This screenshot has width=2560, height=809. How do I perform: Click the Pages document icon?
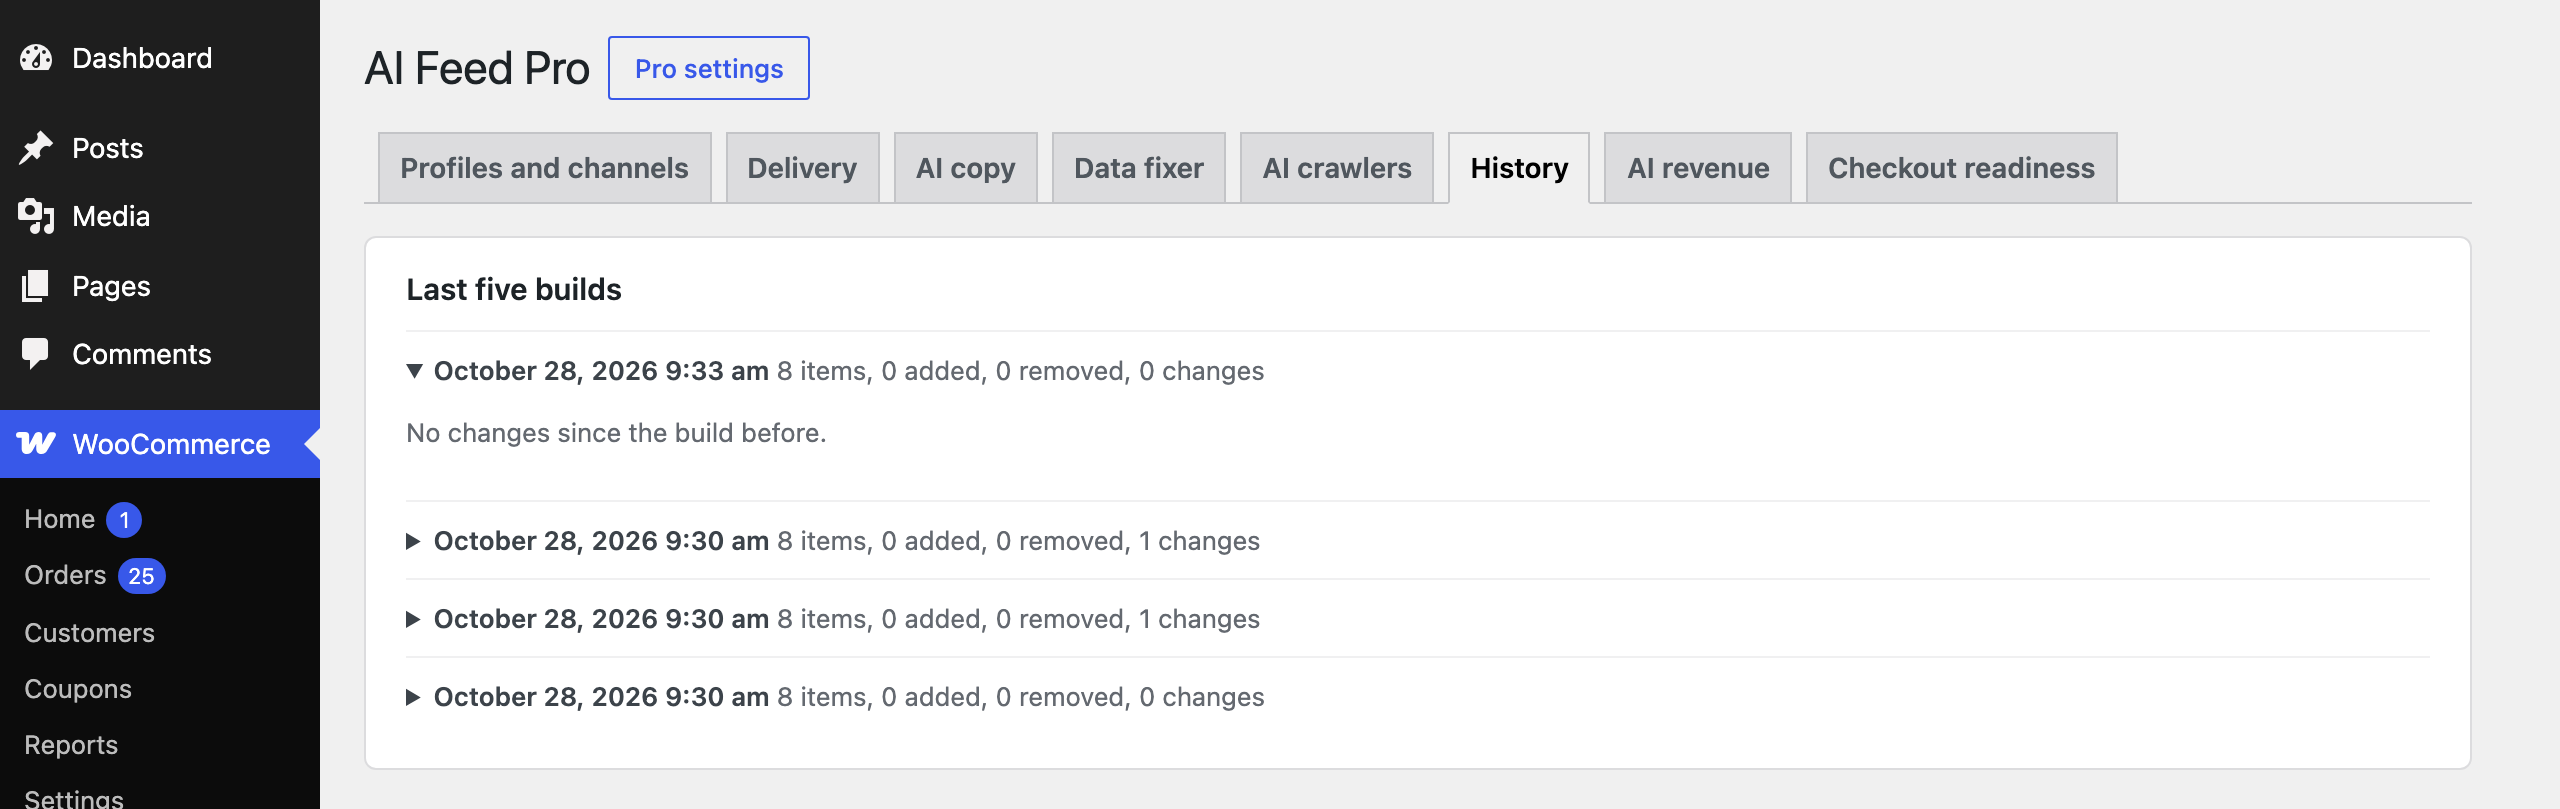click(36, 286)
